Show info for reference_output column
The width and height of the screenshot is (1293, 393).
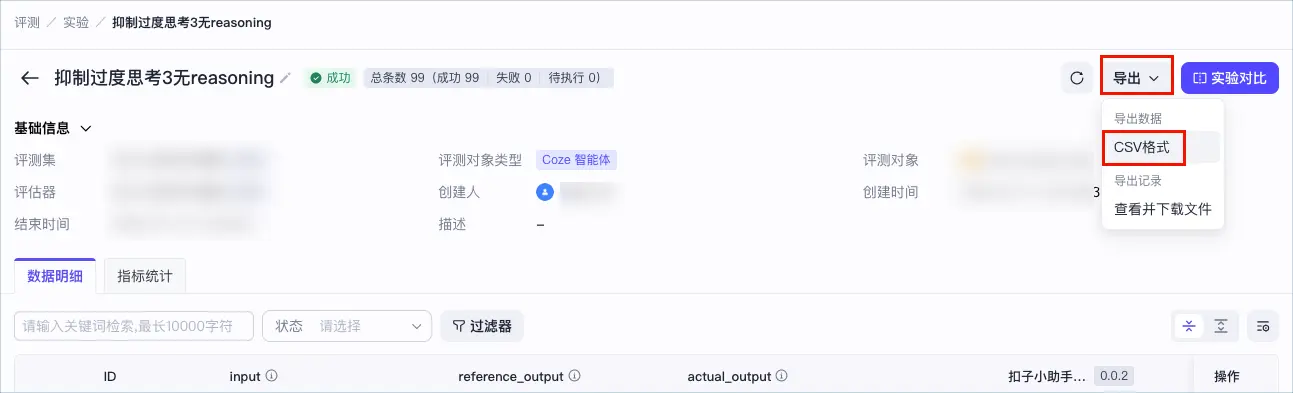click(575, 377)
